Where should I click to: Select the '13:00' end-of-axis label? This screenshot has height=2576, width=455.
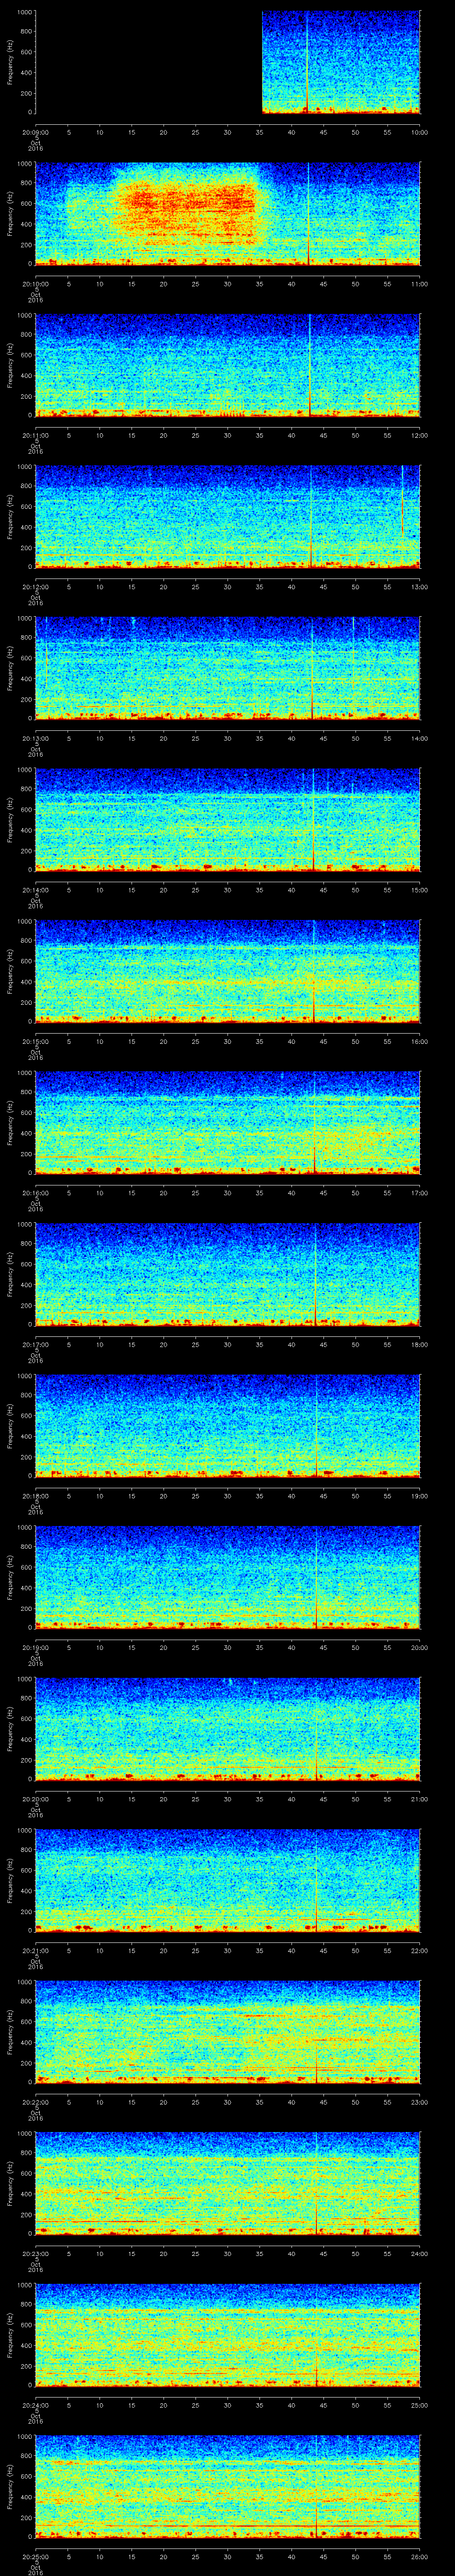(420, 586)
